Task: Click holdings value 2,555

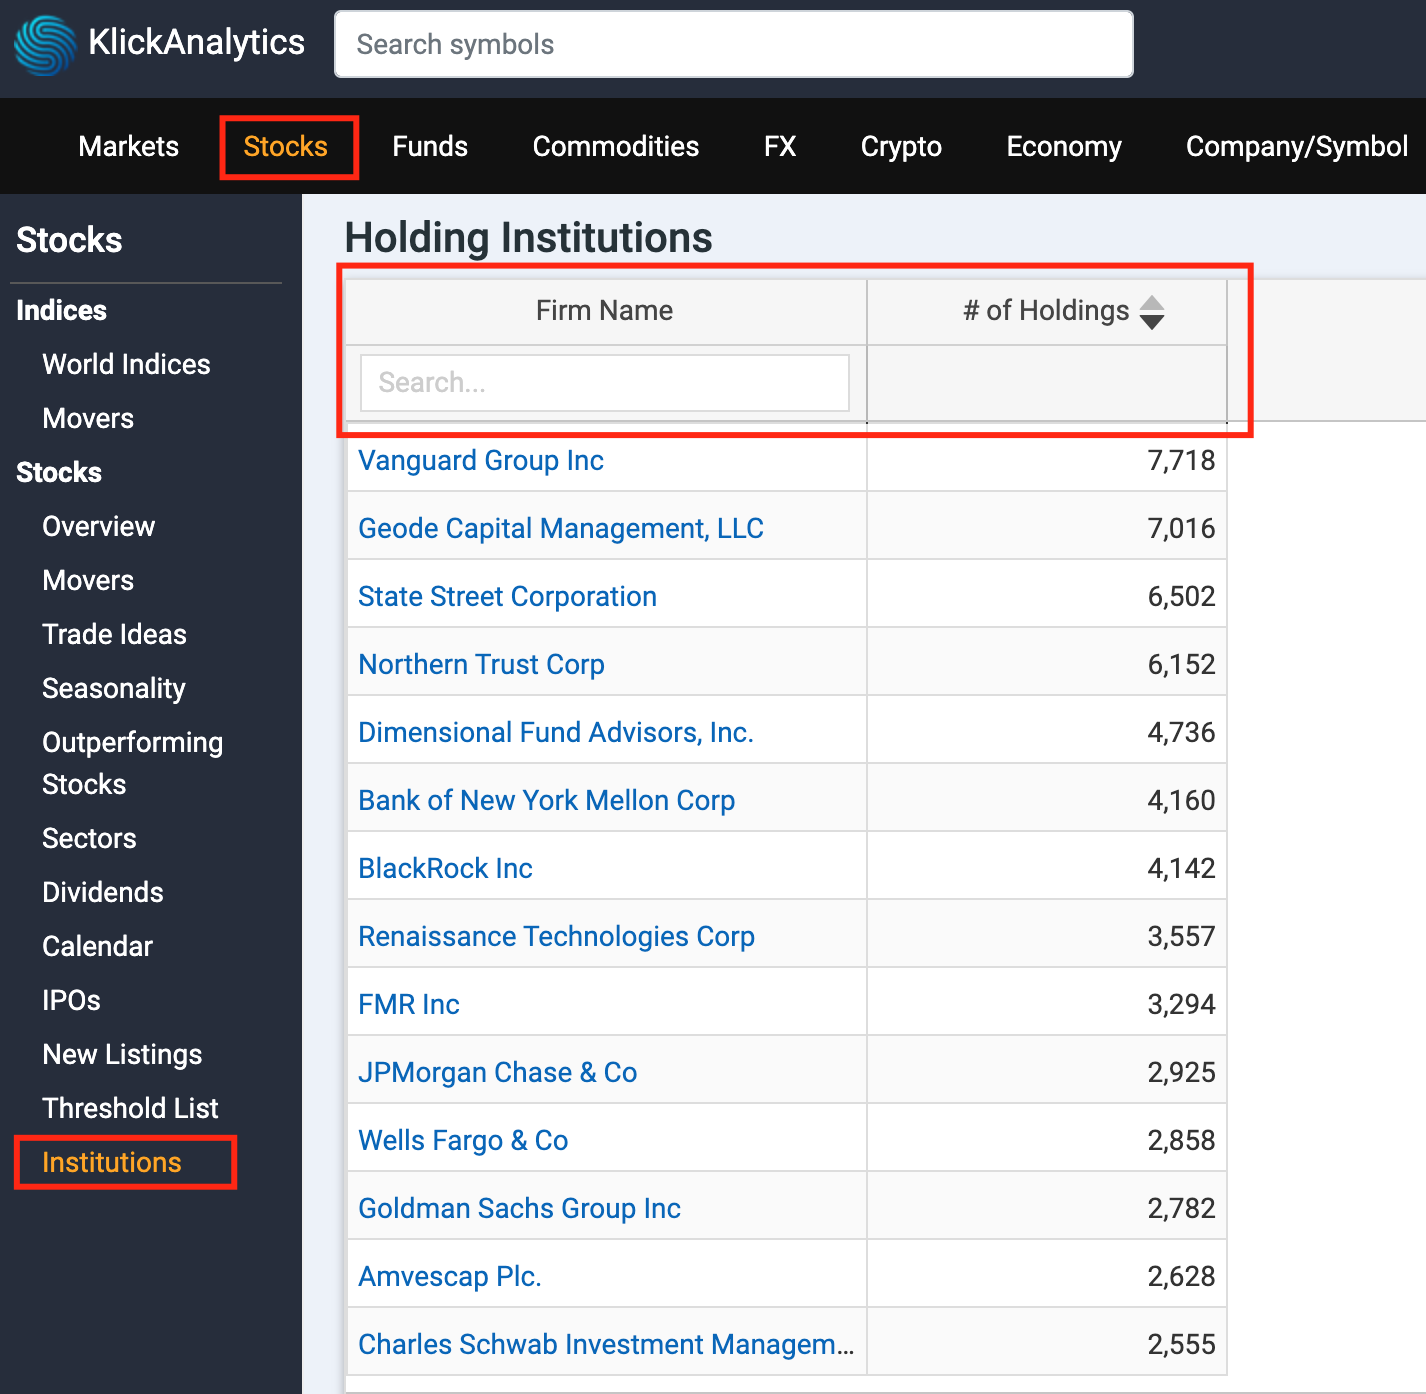Action: tap(1181, 1344)
